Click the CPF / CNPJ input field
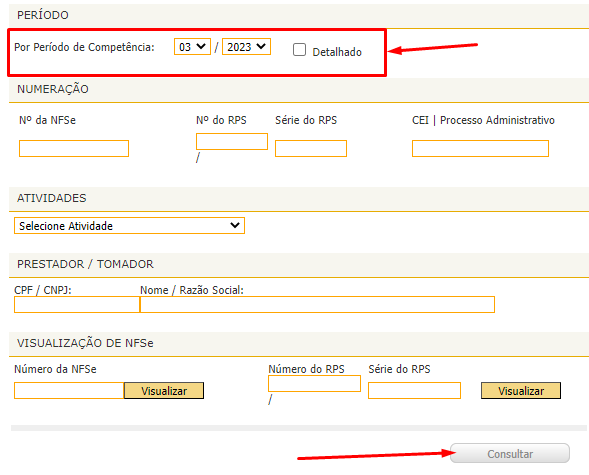589x475 pixels. (77, 305)
